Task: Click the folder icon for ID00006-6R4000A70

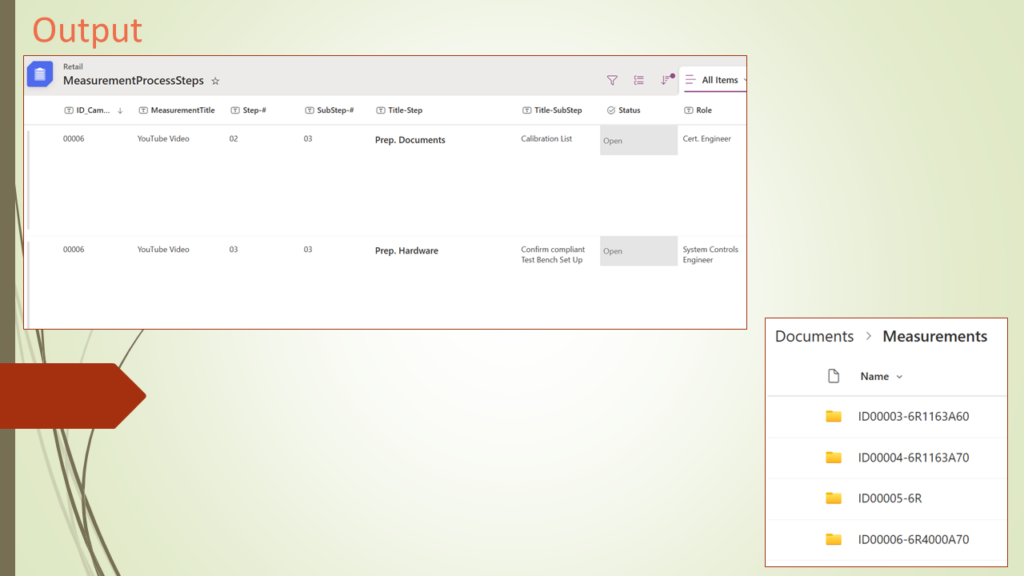Action: pos(833,539)
